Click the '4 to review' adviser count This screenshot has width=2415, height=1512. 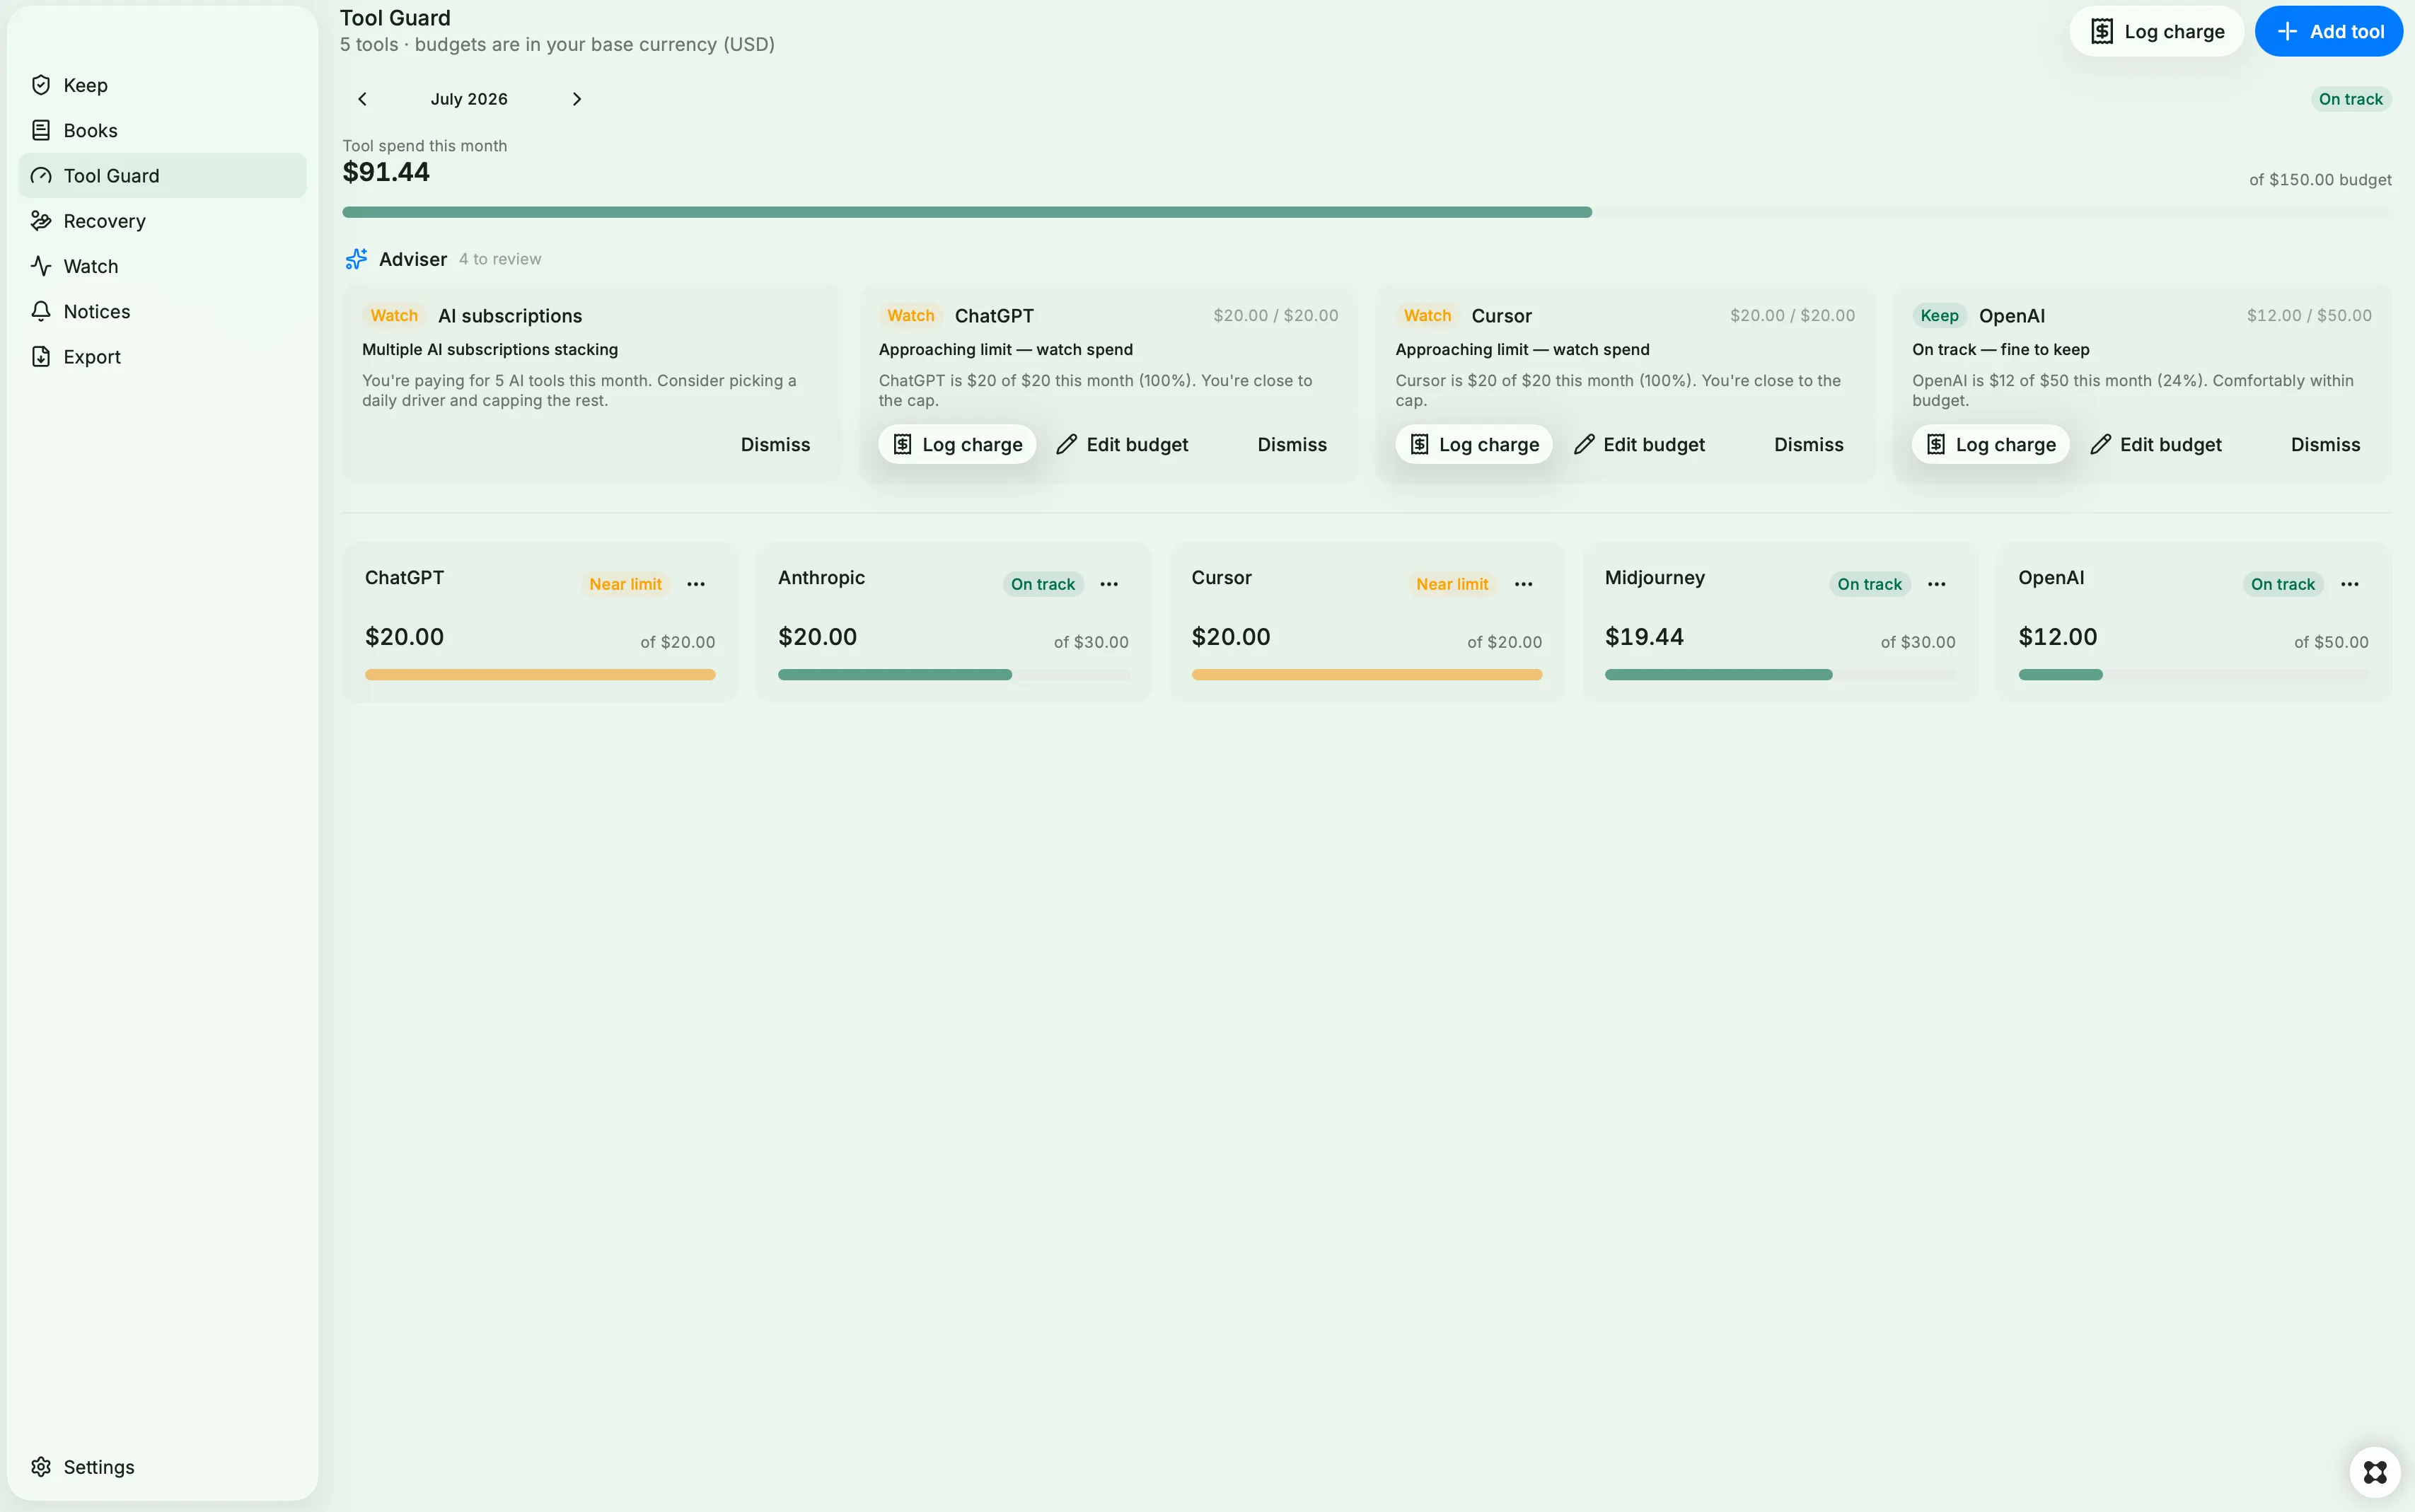[x=500, y=259]
